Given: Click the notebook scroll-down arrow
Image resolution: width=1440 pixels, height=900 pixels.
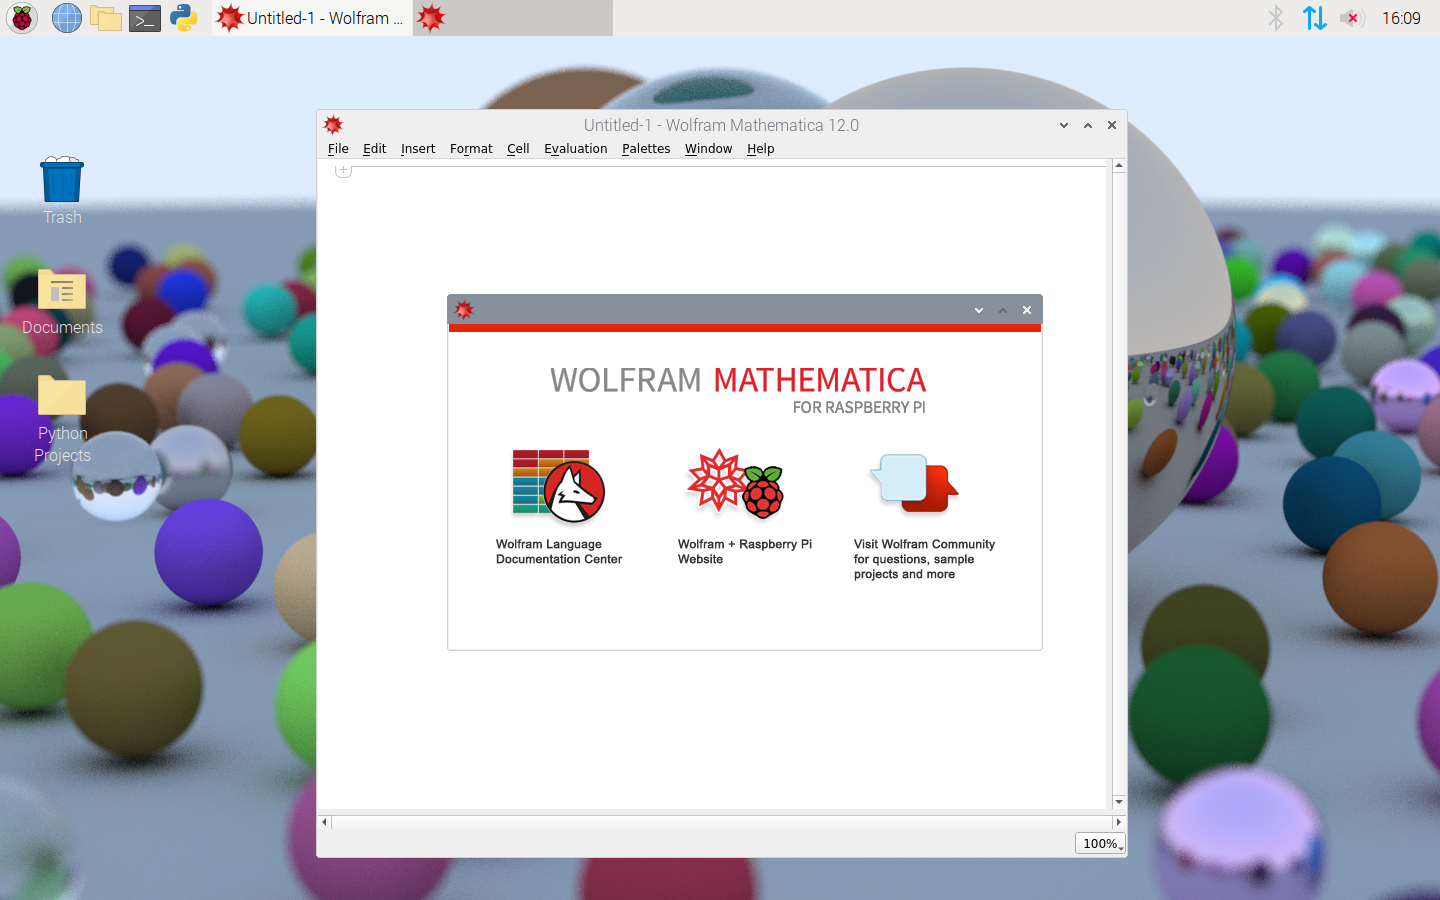Looking at the screenshot, I should click(1119, 802).
